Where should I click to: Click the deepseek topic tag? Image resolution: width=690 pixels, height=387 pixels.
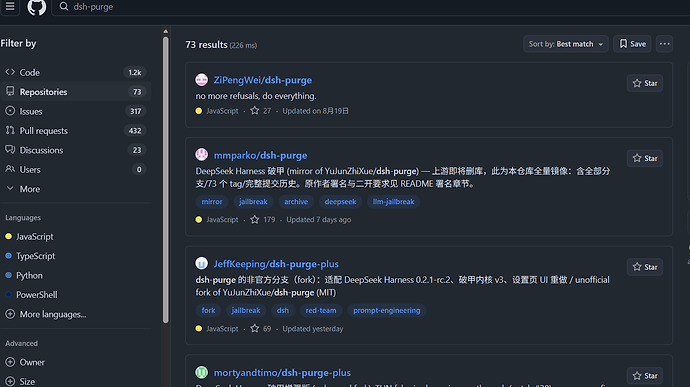(340, 202)
